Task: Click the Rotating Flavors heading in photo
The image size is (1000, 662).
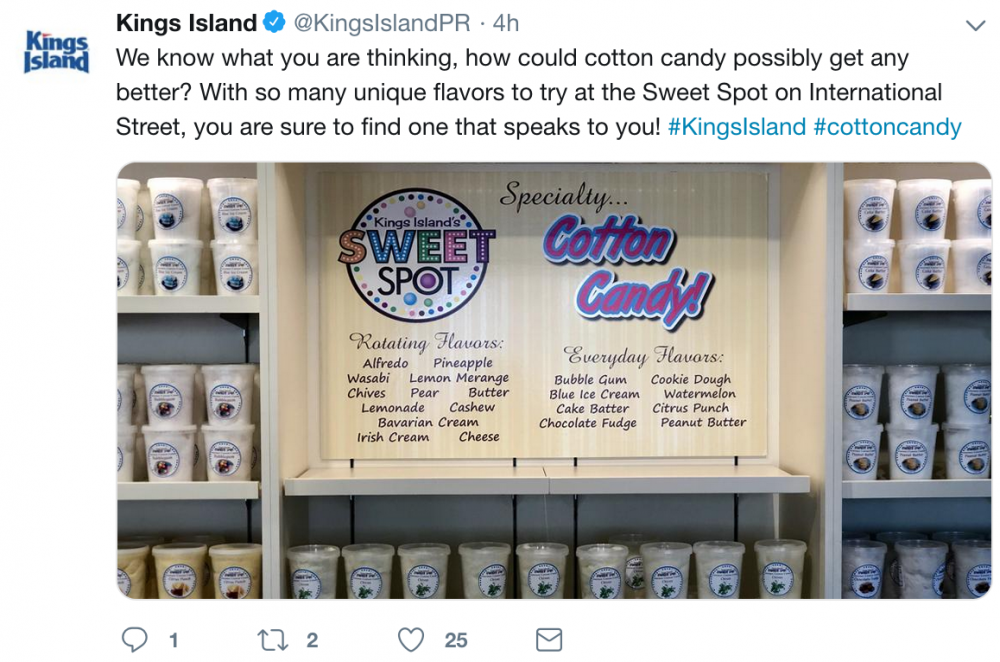Action: point(426,342)
